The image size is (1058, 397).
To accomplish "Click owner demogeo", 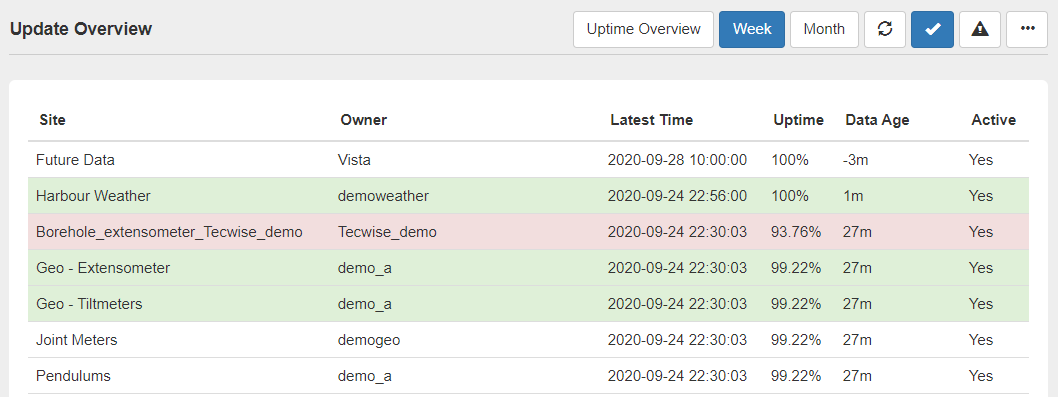I will click(369, 340).
